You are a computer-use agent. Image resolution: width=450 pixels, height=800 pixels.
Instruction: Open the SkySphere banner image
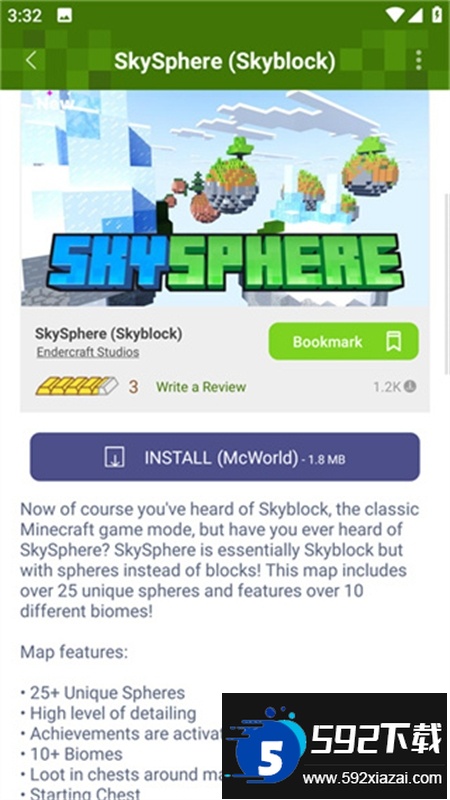click(224, 198)
